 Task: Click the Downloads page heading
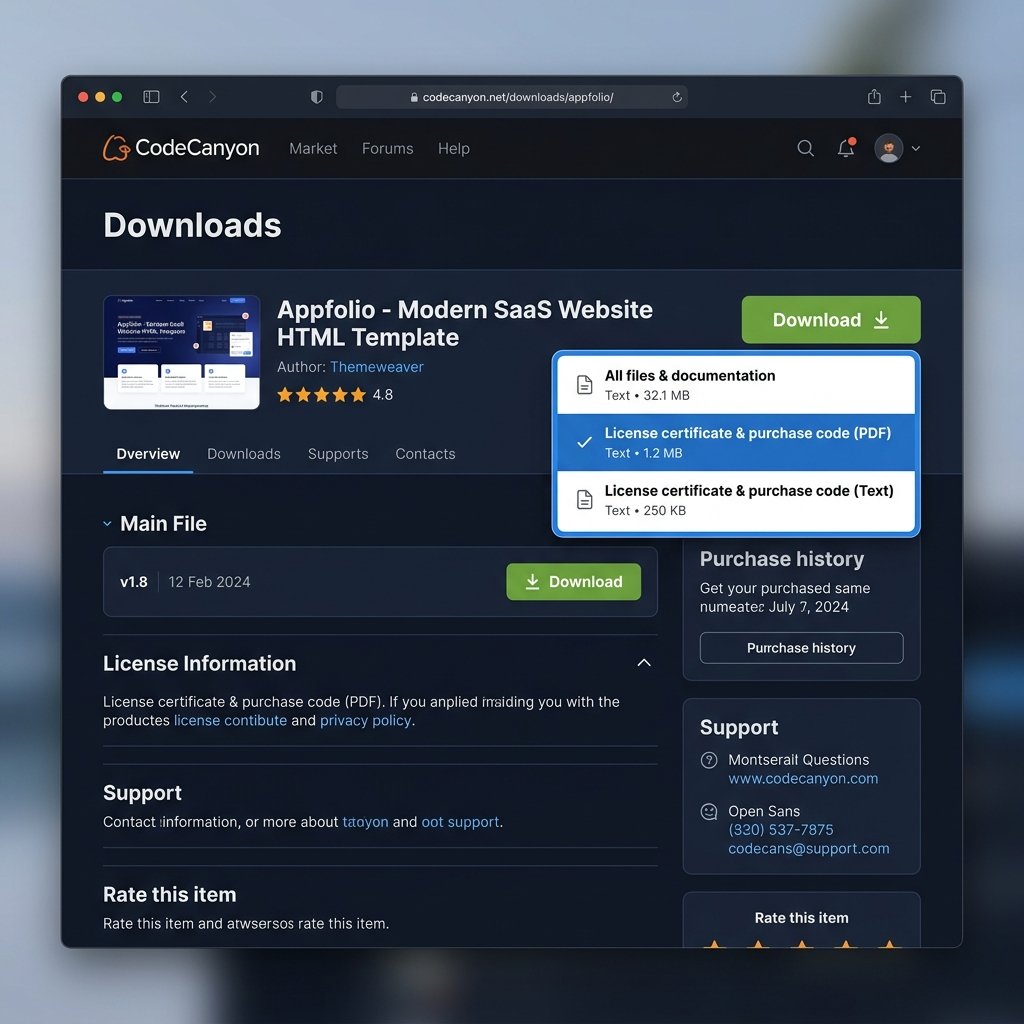pos(192,225)
